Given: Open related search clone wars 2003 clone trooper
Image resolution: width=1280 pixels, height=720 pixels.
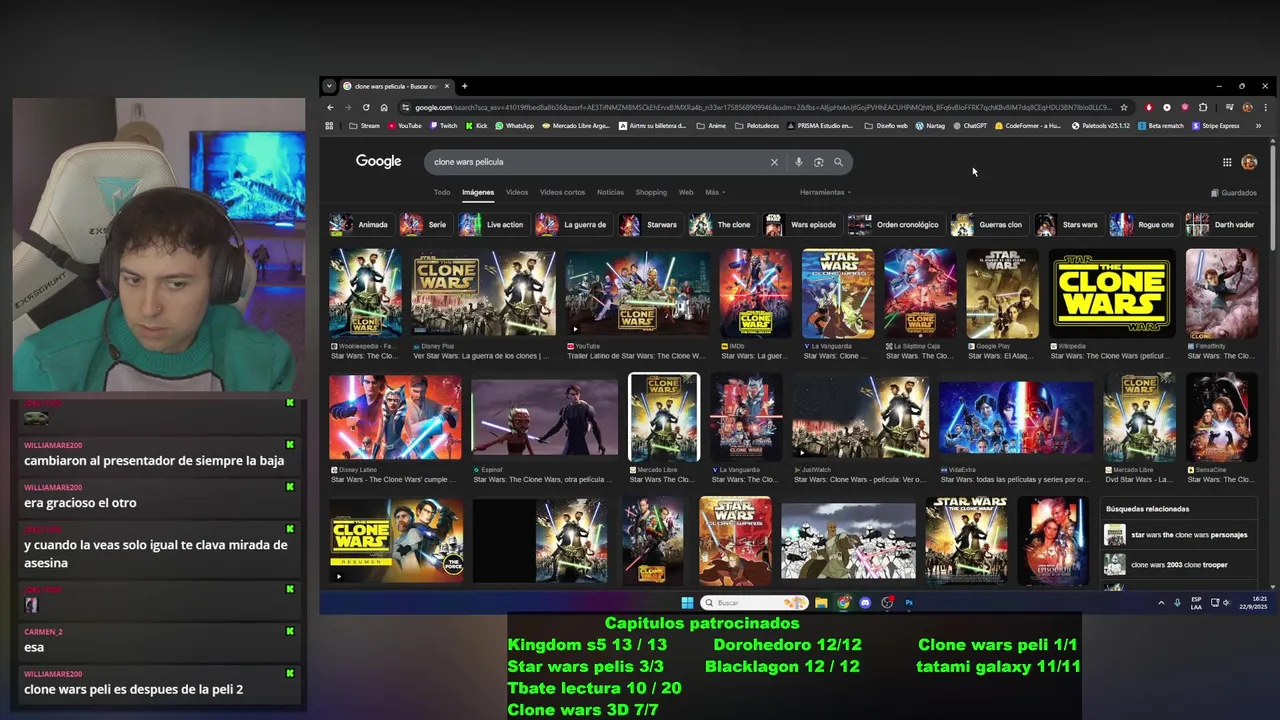Looking at the screenshot, I should click(x=1179, y=565).
